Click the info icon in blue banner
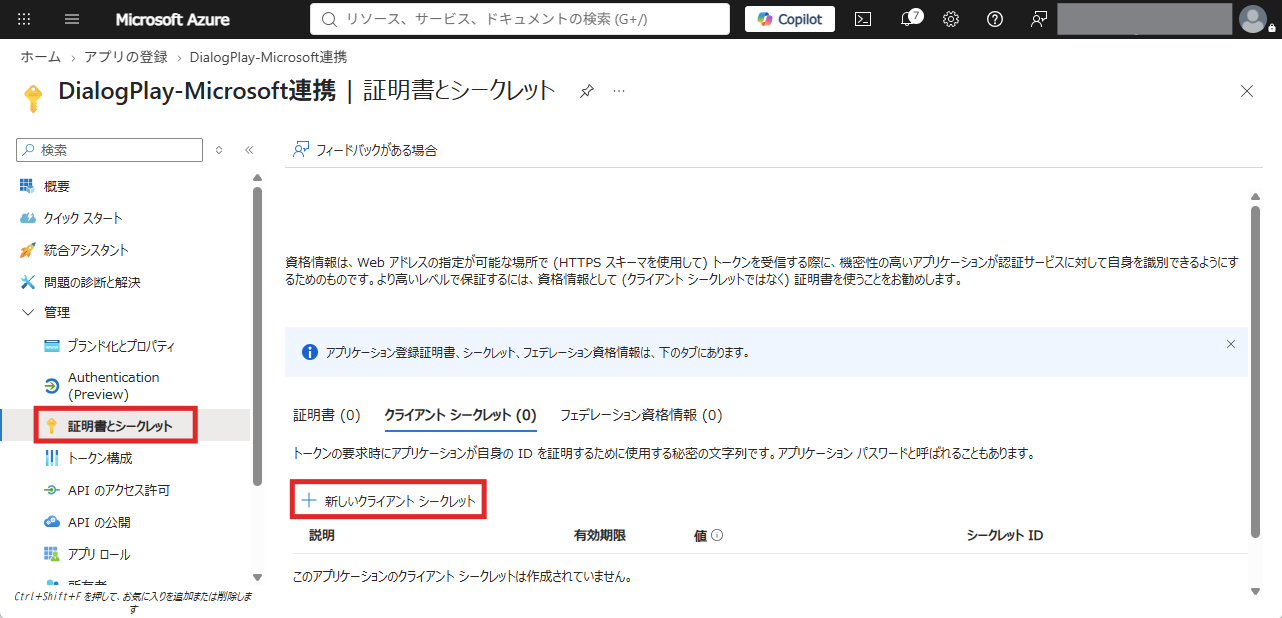Image resolution: width=1282 pixels, height=618 pixels. click(x=310, y=352)
